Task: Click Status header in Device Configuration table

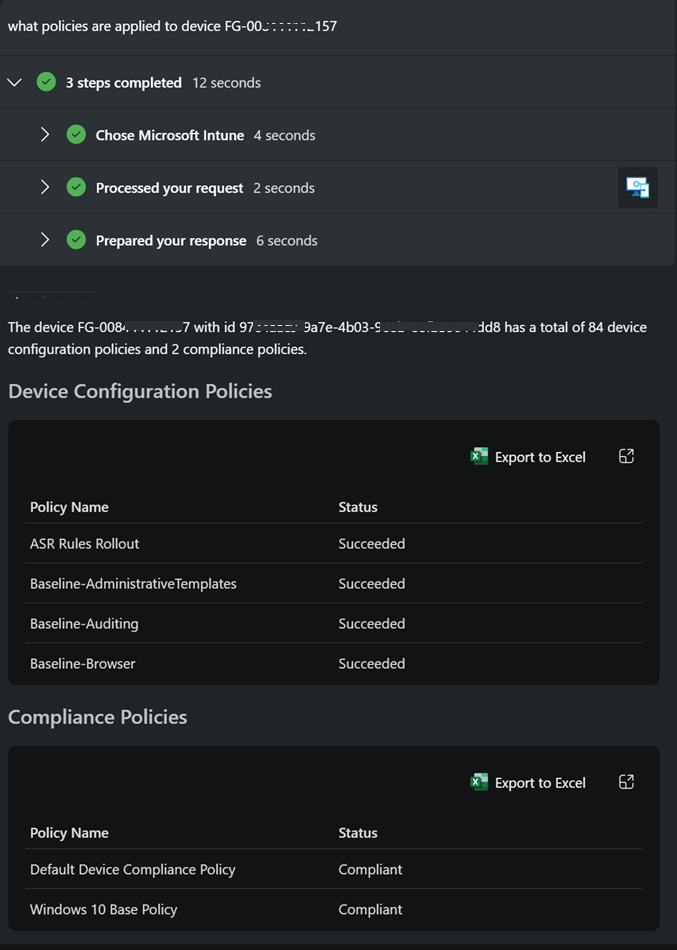Action: click(358, 507)
